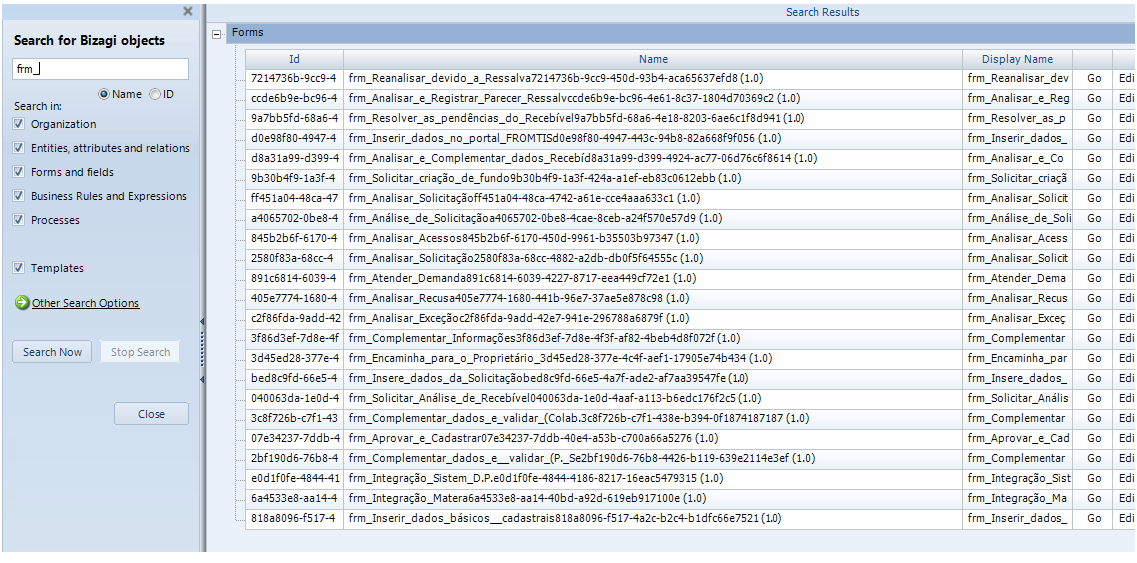Image resolution: width=1137 pixels, height=563 pixels.
Task: Click the green arrow icon beside Other Search Options
Action: click(22, 303)
